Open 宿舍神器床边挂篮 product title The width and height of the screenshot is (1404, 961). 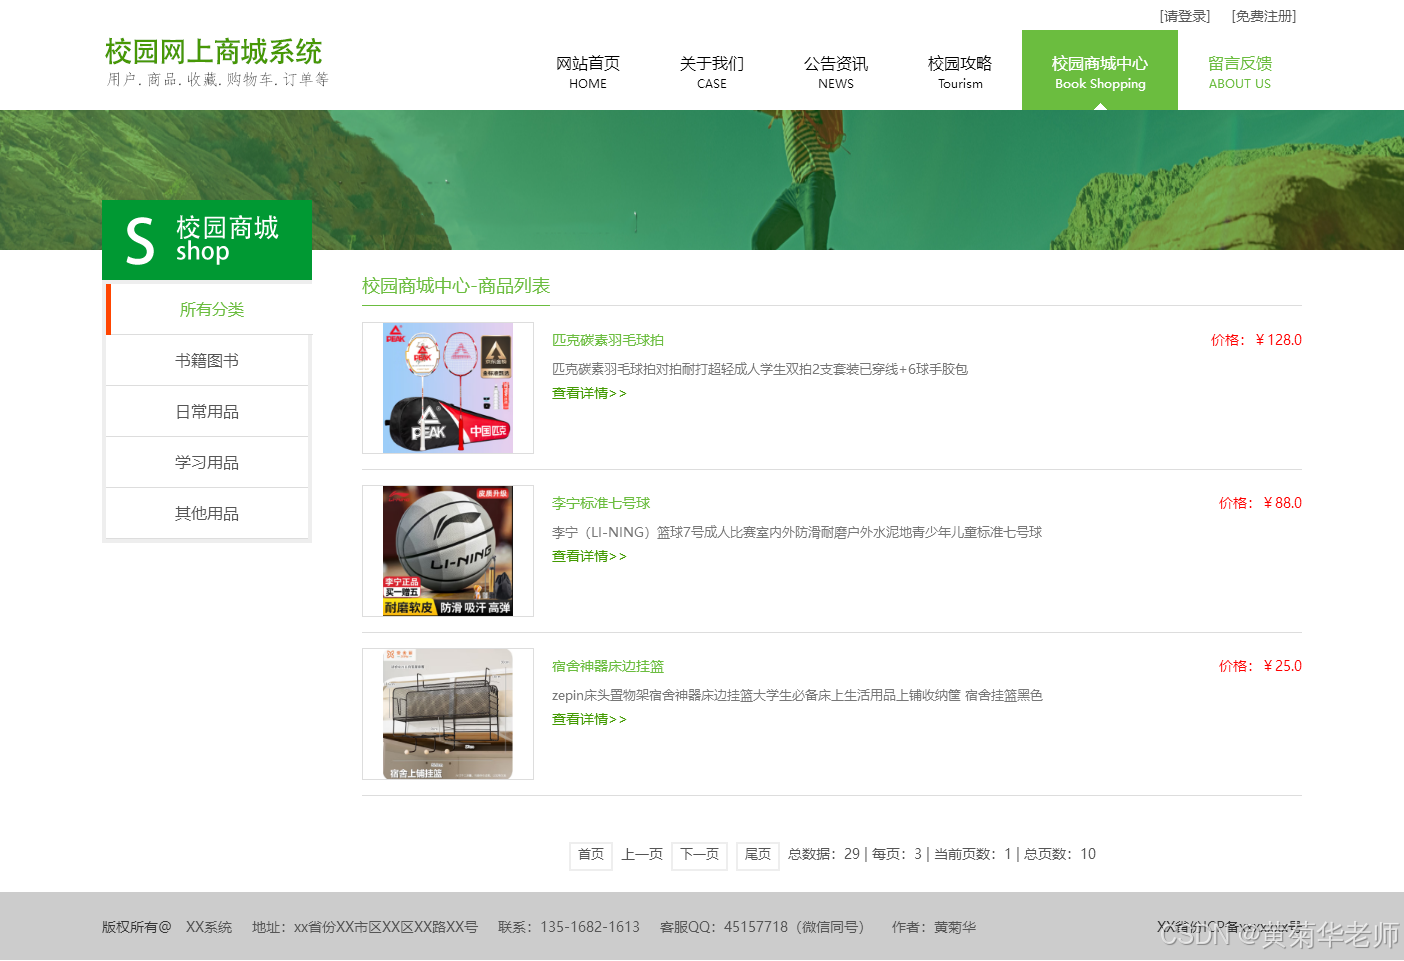tap(608, 666)
